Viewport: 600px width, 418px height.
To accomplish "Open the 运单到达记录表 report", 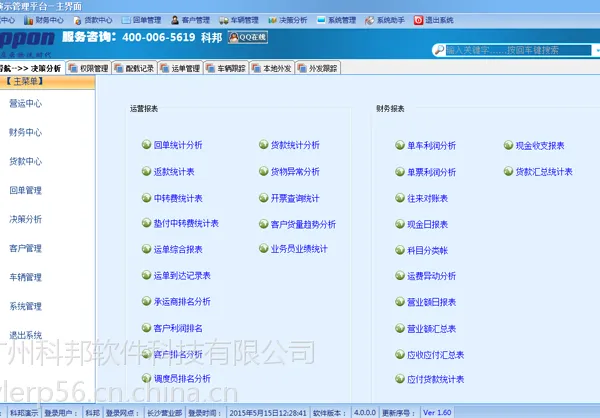I will (x=182, y=276).
